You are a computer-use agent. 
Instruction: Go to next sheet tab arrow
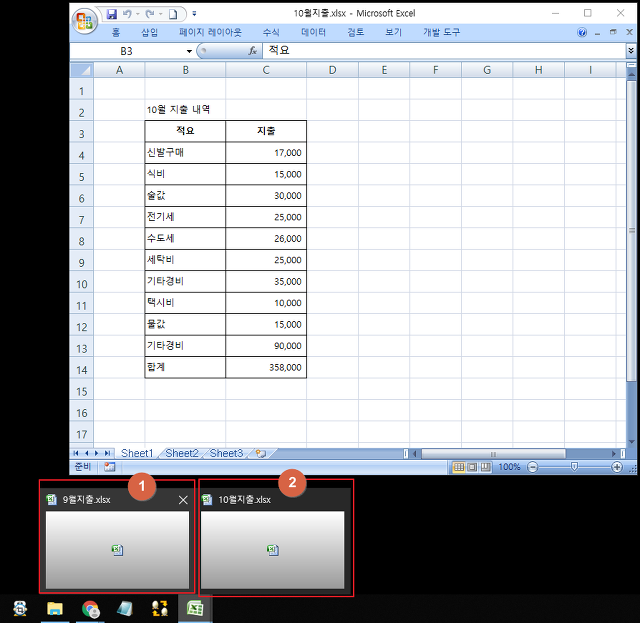(x=97, y=453)
